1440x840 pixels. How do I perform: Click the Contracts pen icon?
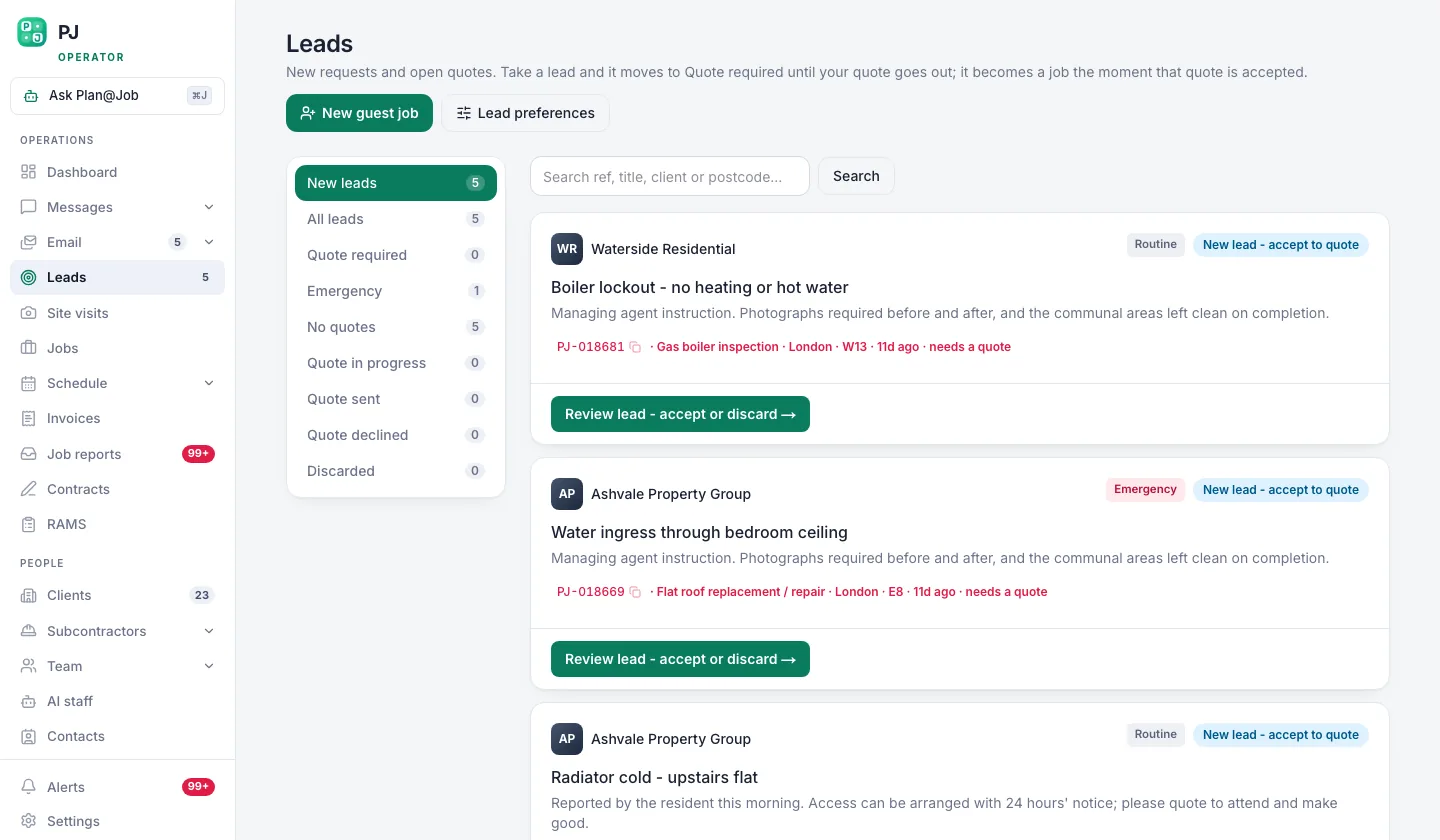(29, 489)
